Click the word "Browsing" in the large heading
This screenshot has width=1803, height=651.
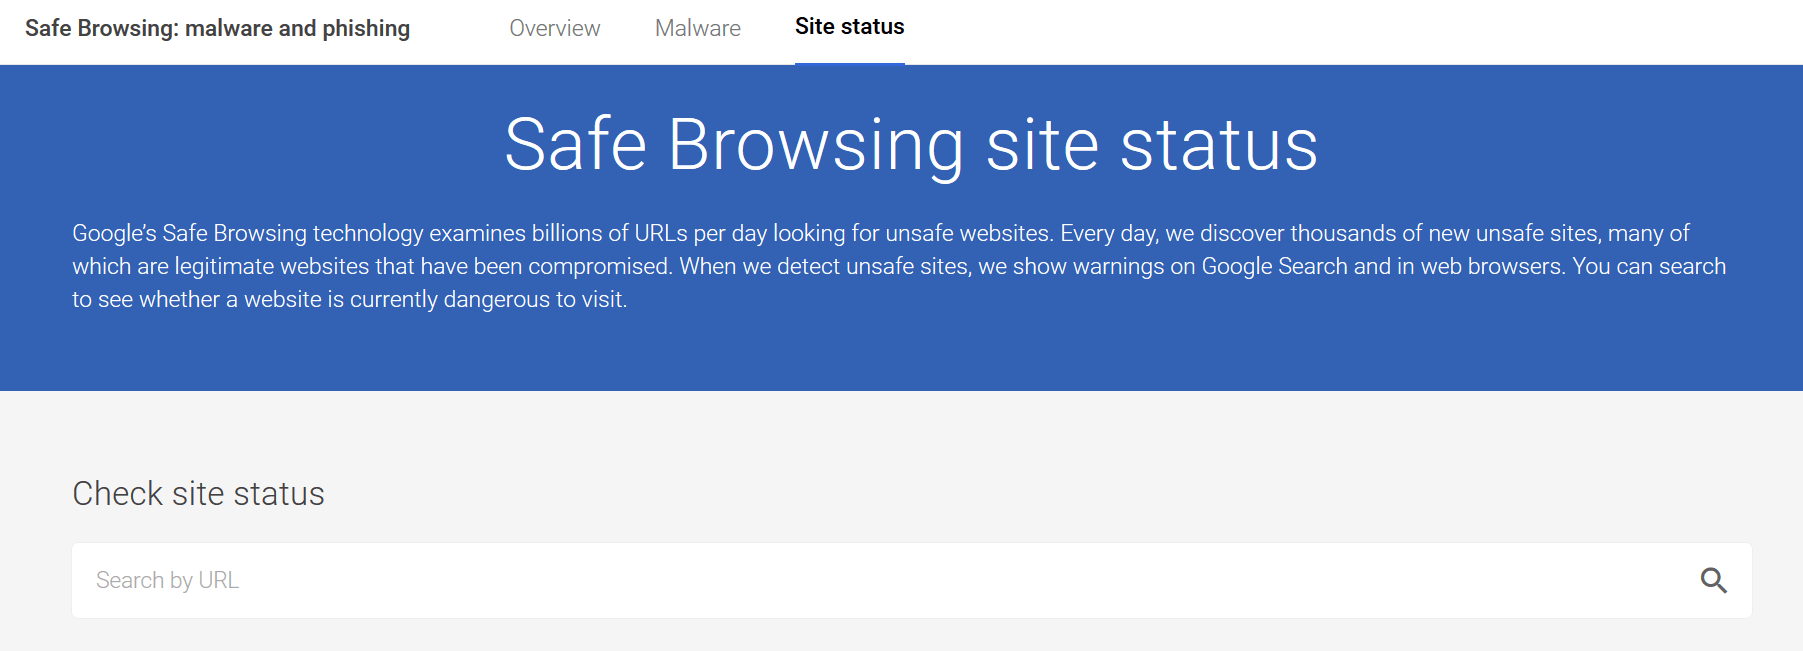pos(815,145)
